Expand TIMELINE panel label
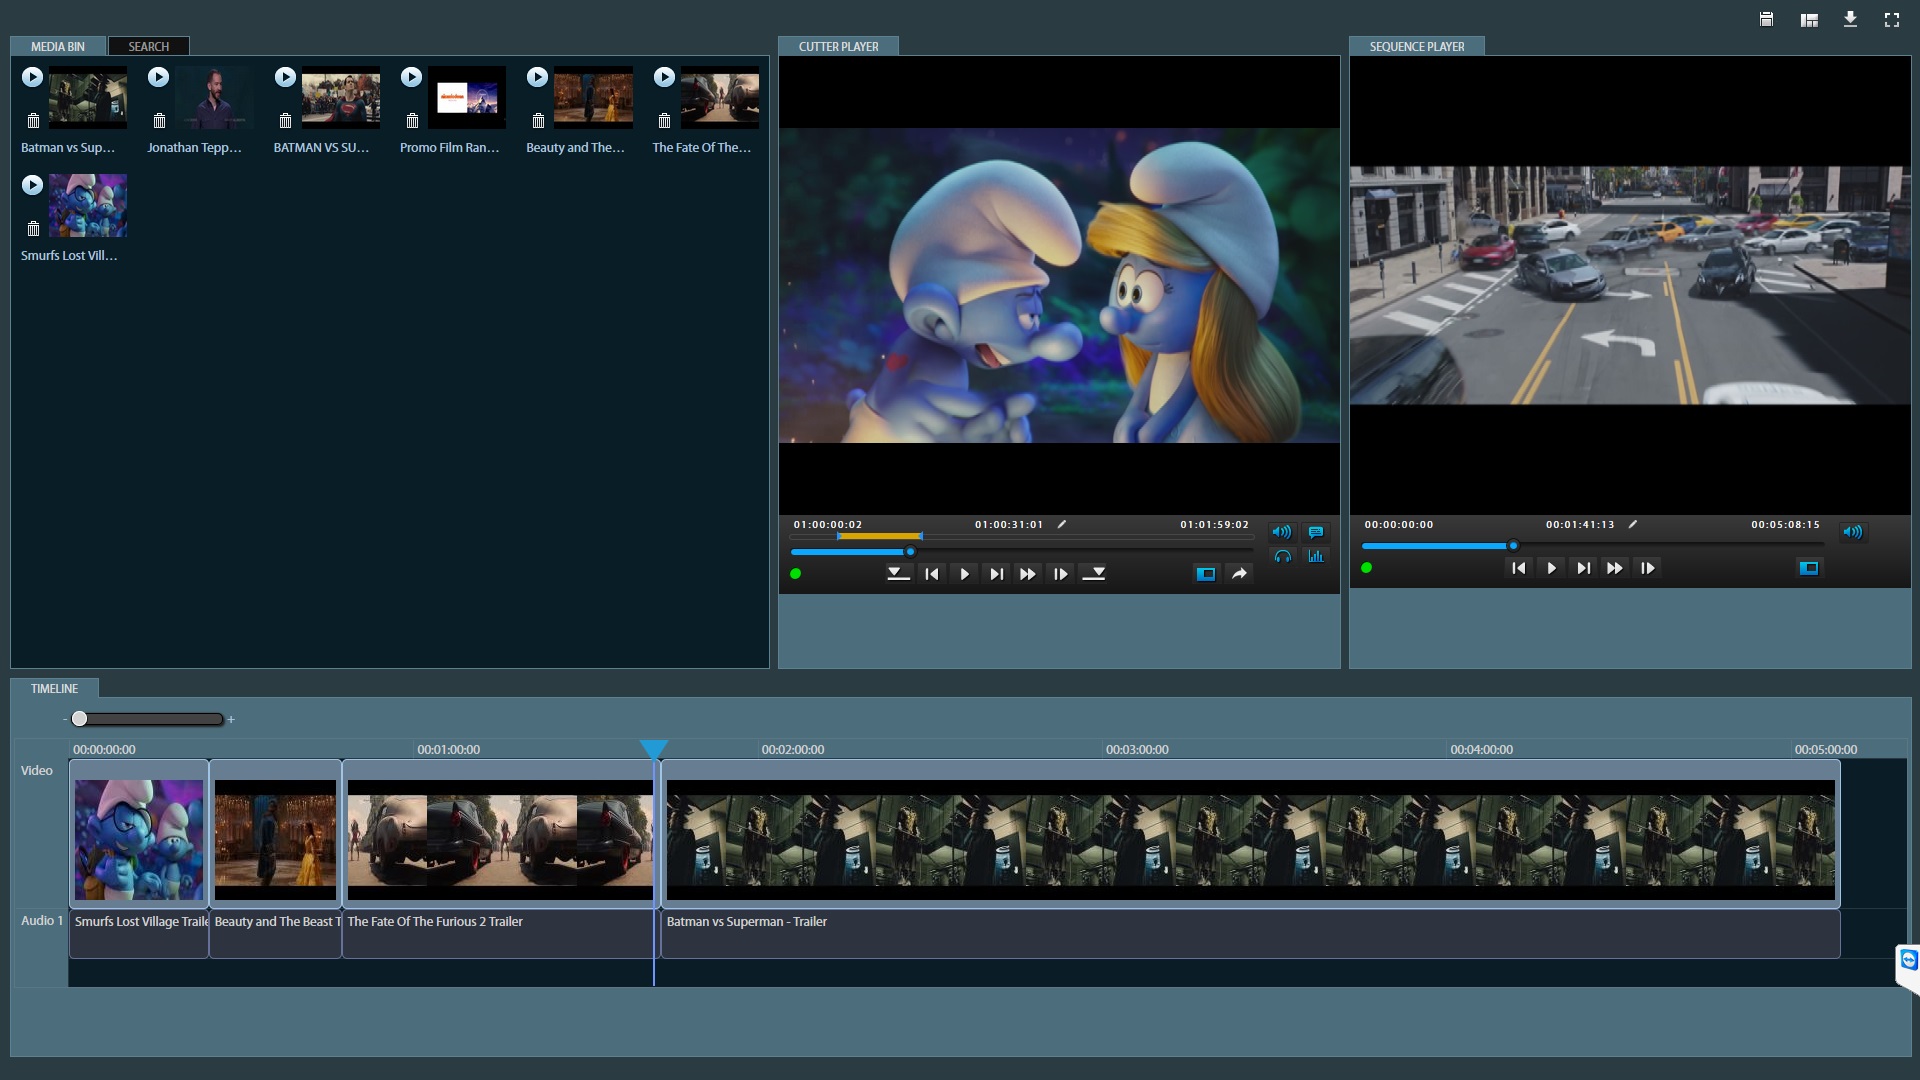 [x=53, y=687]
